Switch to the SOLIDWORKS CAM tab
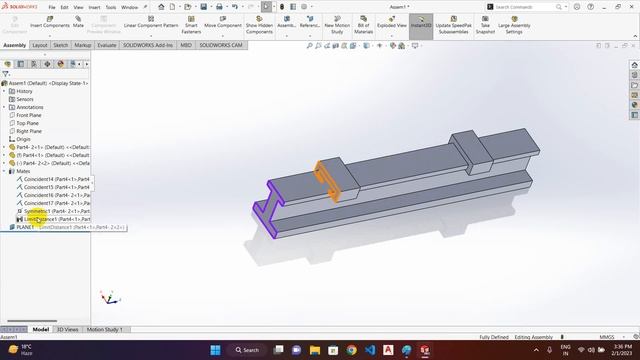 click(x=221, y=45)
